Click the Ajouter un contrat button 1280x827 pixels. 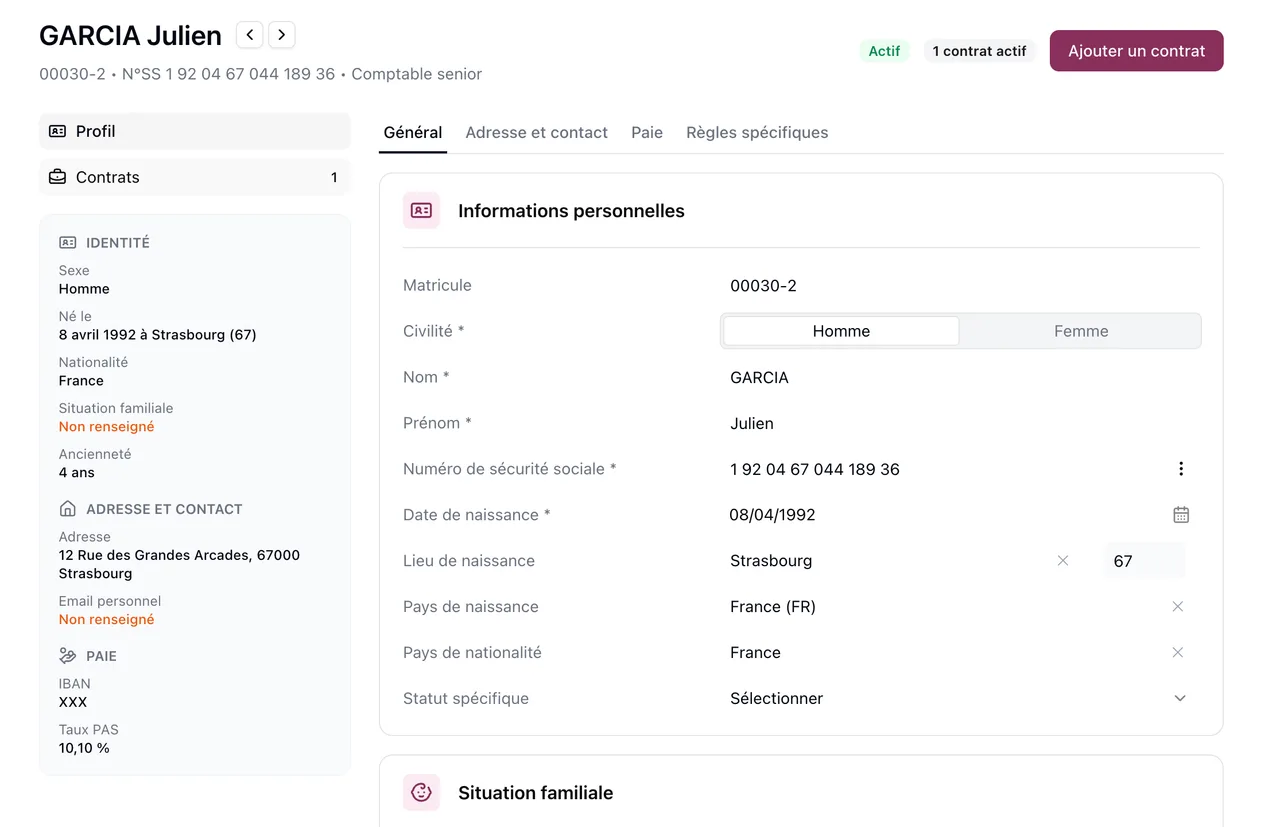point(1137,51)
